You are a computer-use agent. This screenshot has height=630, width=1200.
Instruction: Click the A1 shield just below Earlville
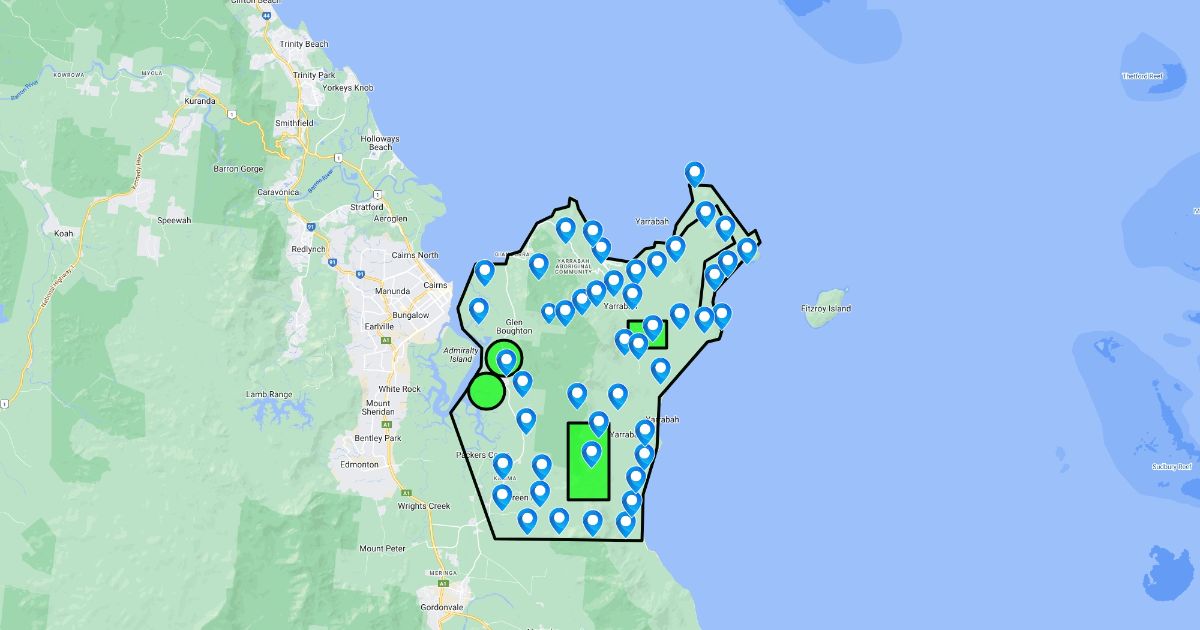point(385,342)
